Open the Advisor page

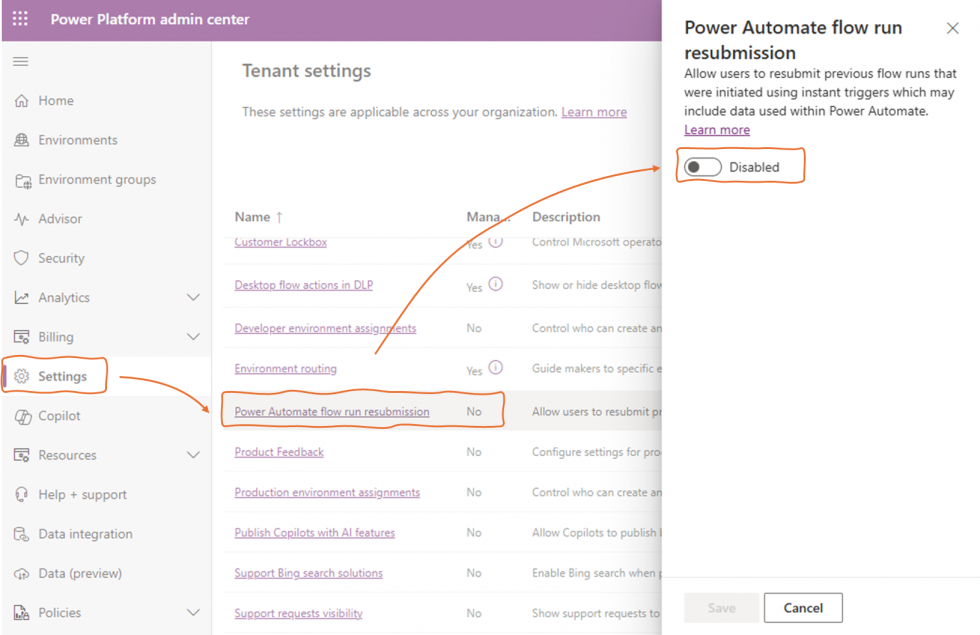click(x=62, y=218)
